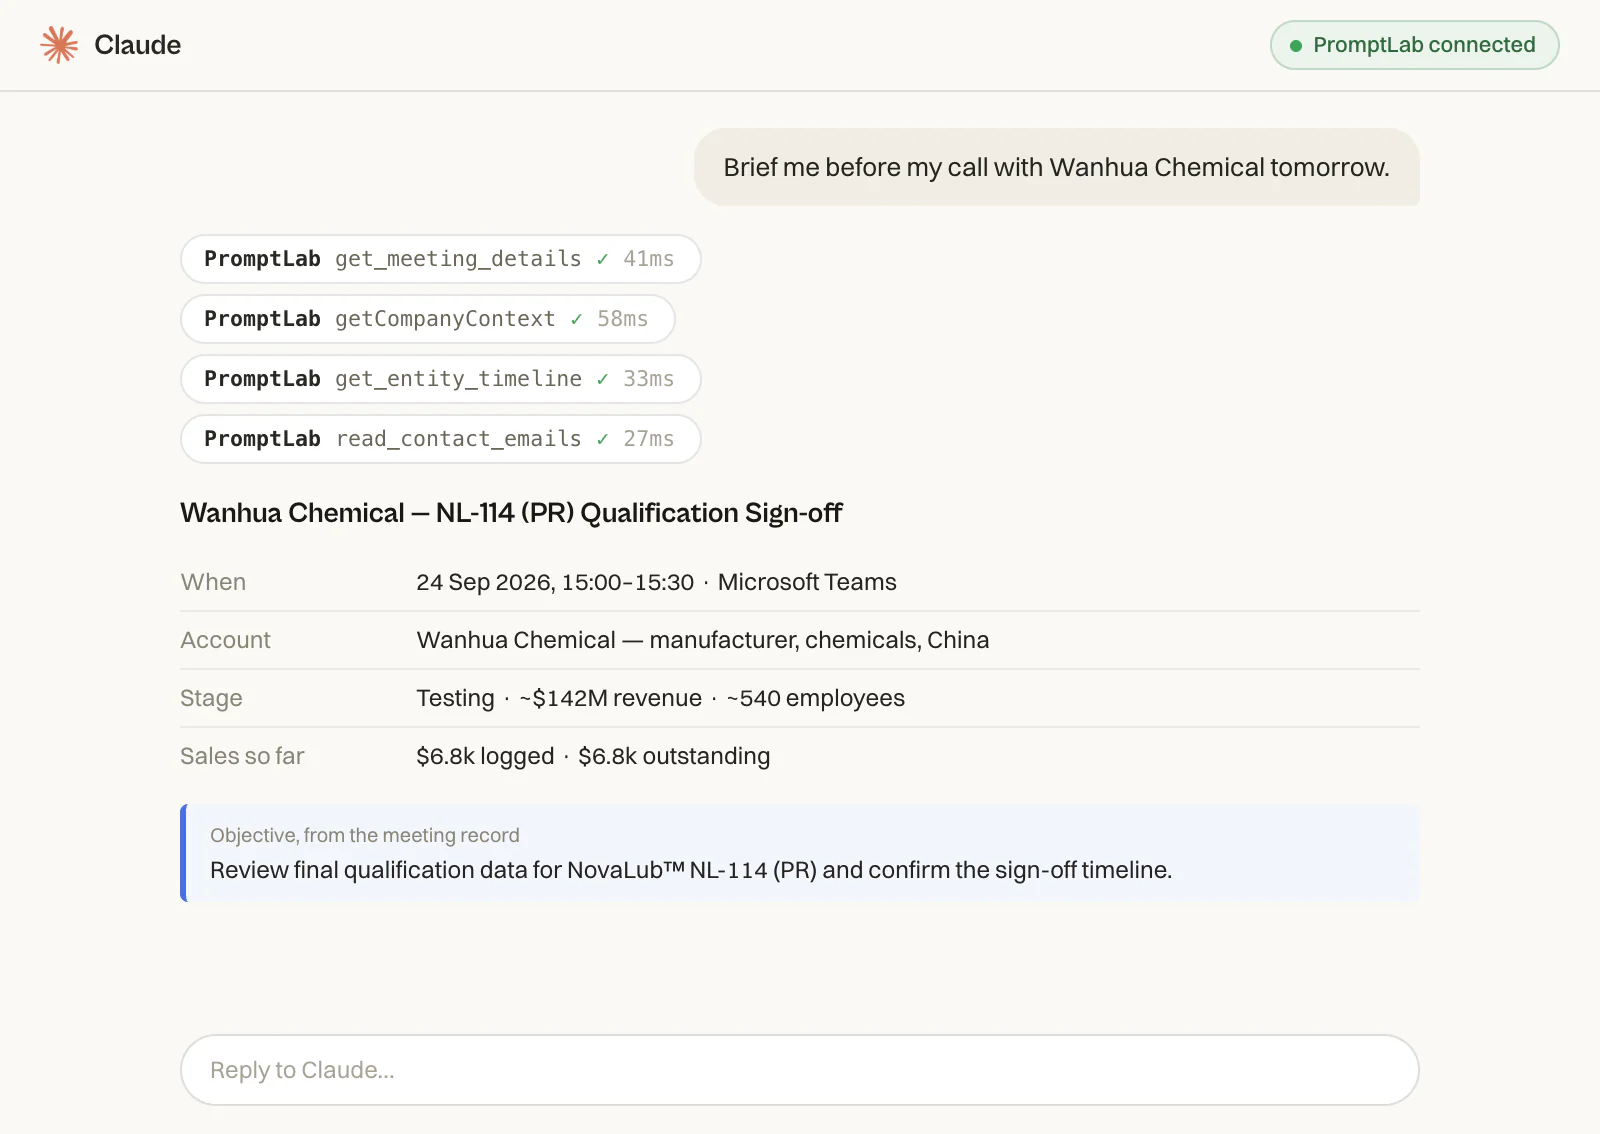Click the Stage value starting with "Testing"

[661, 698]
